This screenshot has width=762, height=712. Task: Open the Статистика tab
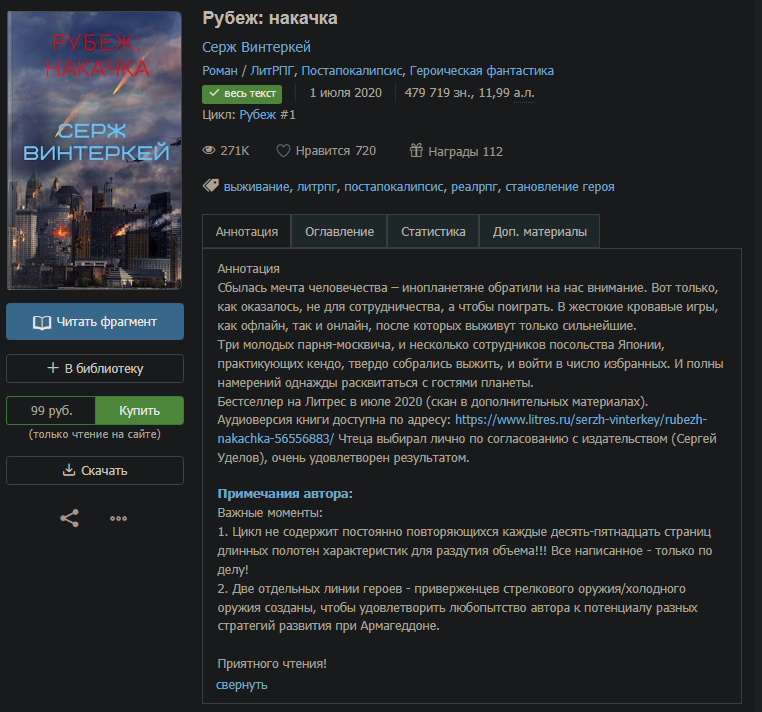433,232
